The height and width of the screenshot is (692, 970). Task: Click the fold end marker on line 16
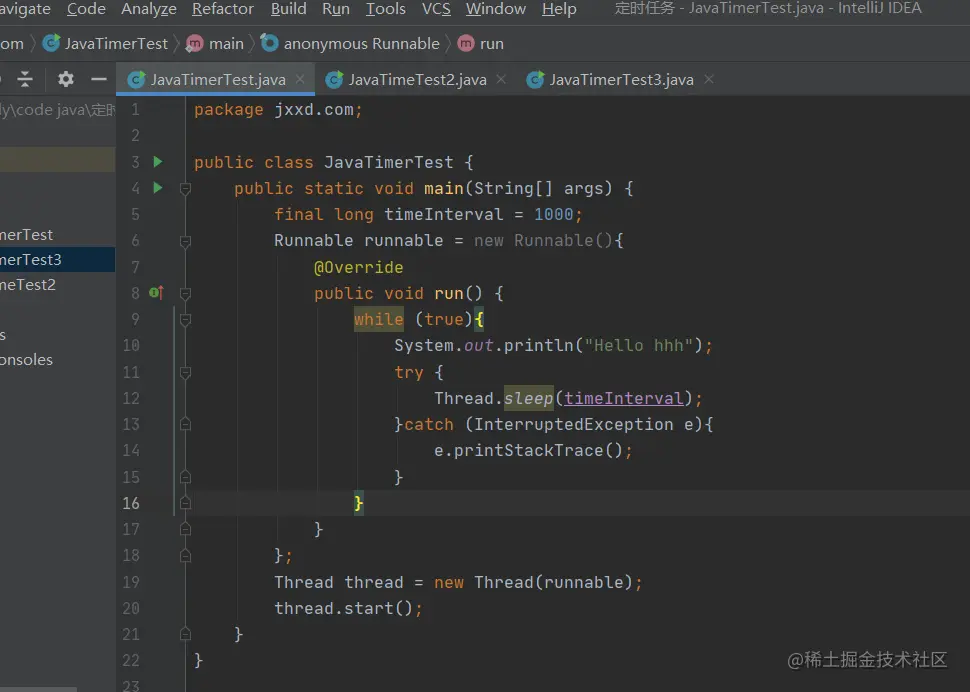(x=185, y=503)
